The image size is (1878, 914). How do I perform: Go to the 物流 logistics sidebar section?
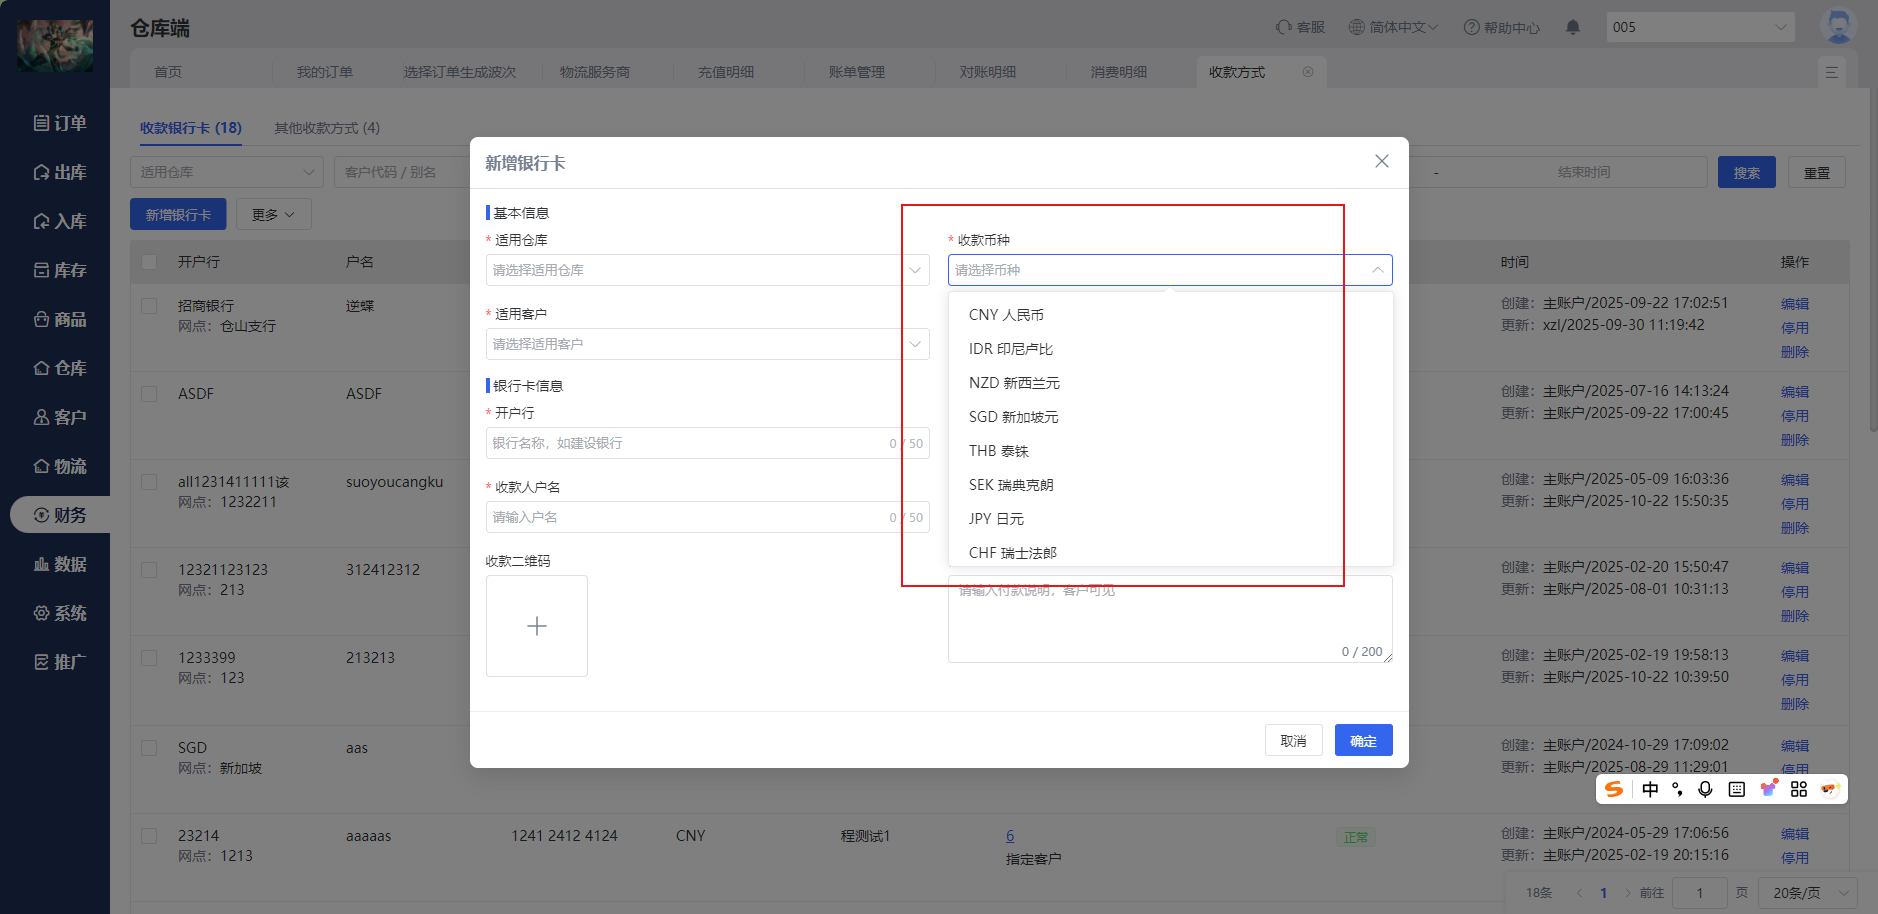[60, 466]
